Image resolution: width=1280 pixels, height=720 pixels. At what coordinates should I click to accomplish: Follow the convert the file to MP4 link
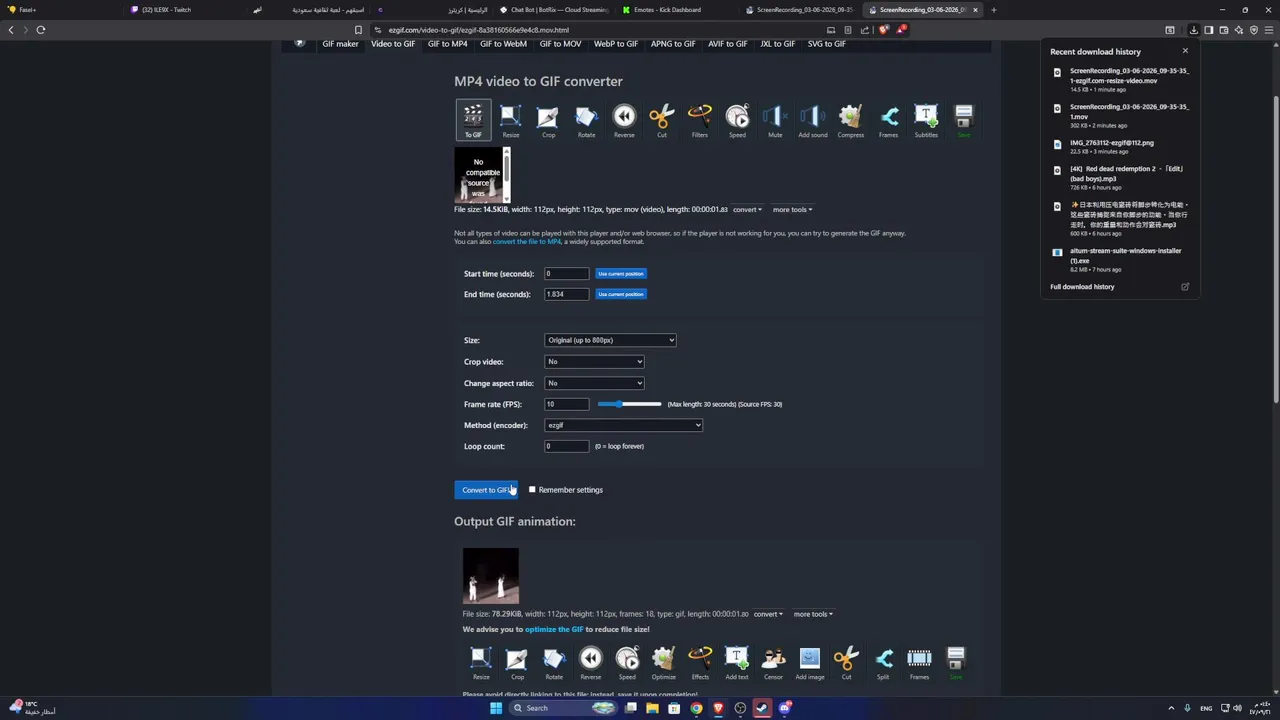coord(526,242)
